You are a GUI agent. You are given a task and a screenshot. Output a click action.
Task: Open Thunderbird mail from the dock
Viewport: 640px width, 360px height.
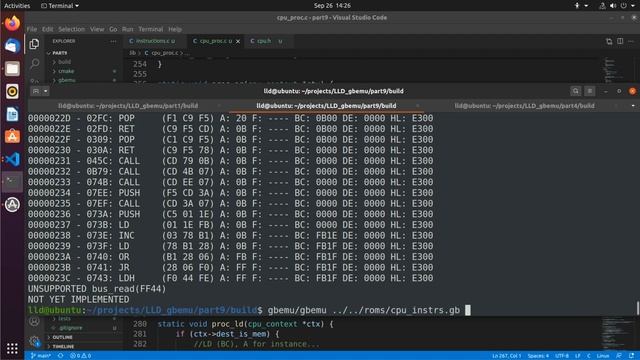(x=12, y=46)
